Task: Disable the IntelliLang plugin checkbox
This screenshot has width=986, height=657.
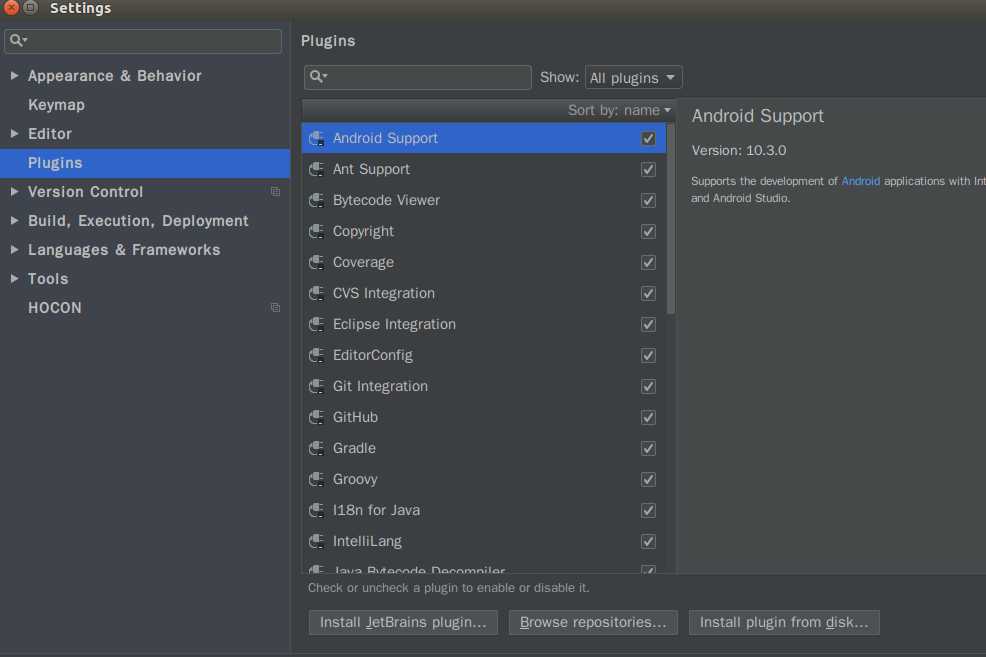Action: pos(648,541)
